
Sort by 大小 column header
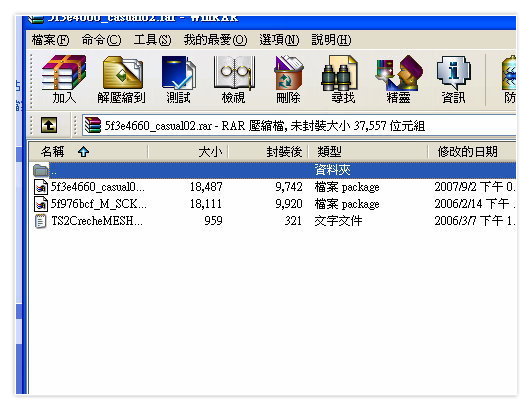[188, 151]
